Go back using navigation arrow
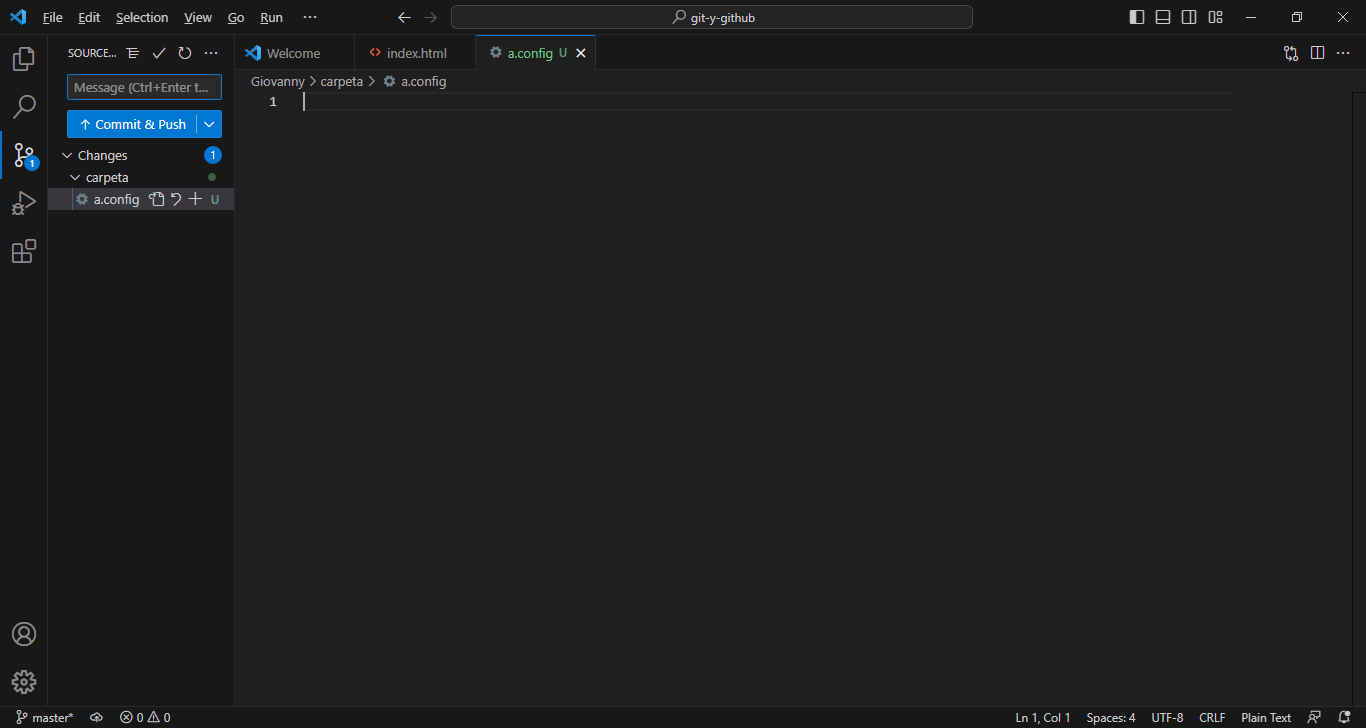 [404, 17]
